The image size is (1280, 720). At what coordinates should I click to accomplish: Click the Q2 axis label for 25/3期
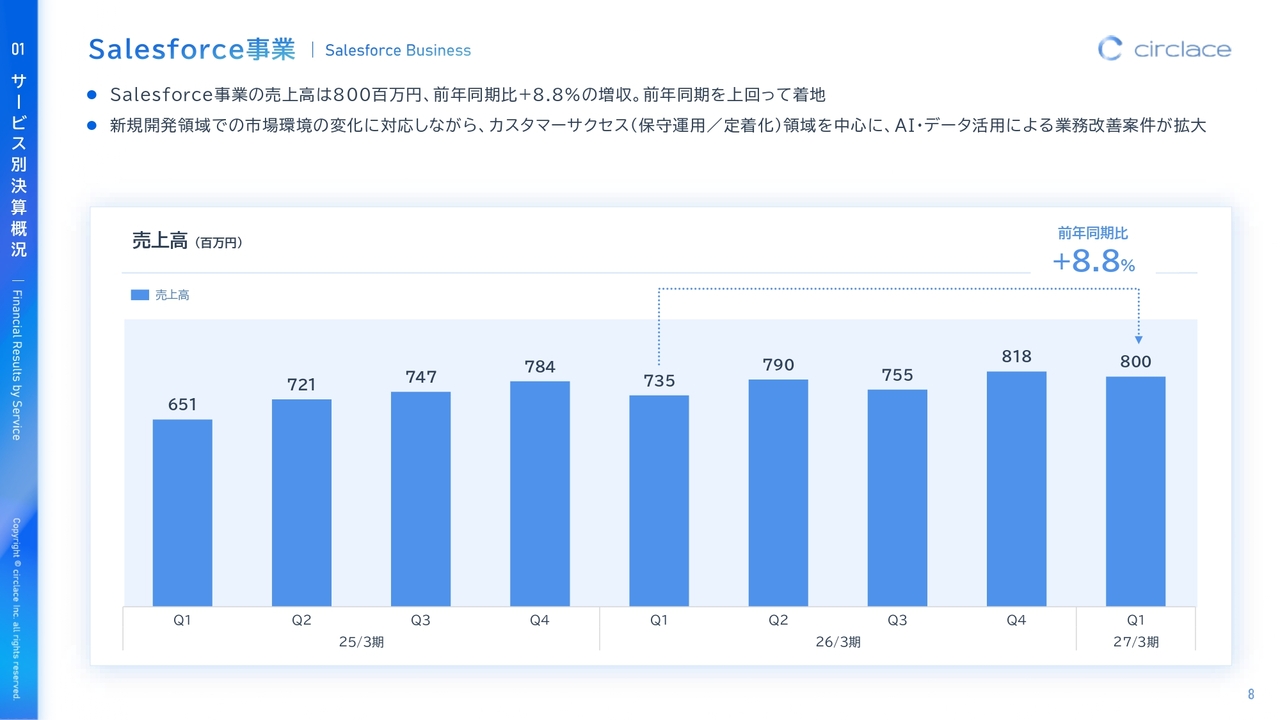tap(301, 620)
